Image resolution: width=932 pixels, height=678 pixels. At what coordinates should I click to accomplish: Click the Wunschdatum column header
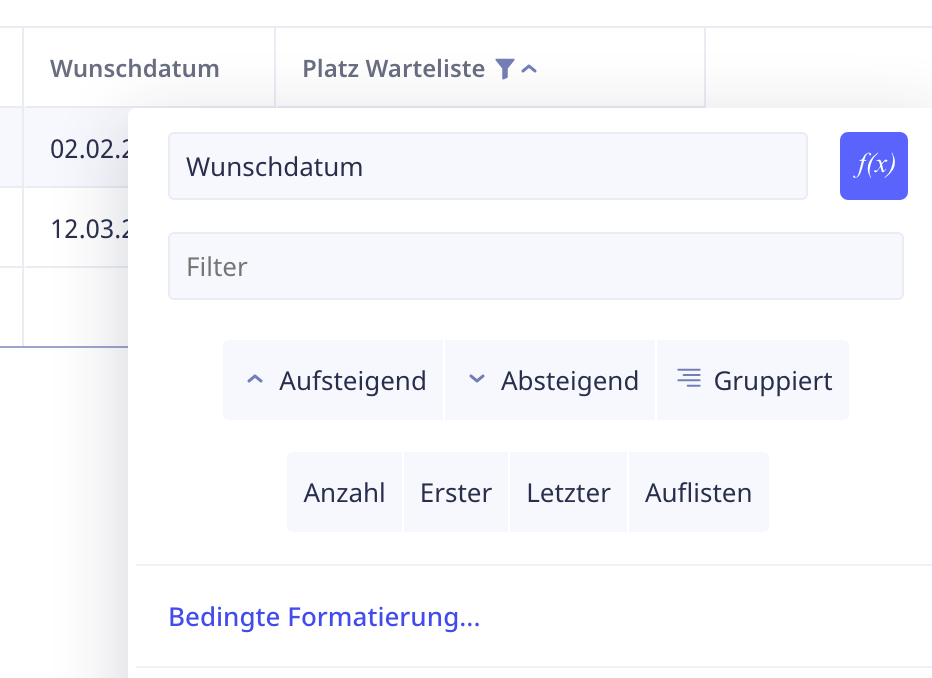(135, 69)
